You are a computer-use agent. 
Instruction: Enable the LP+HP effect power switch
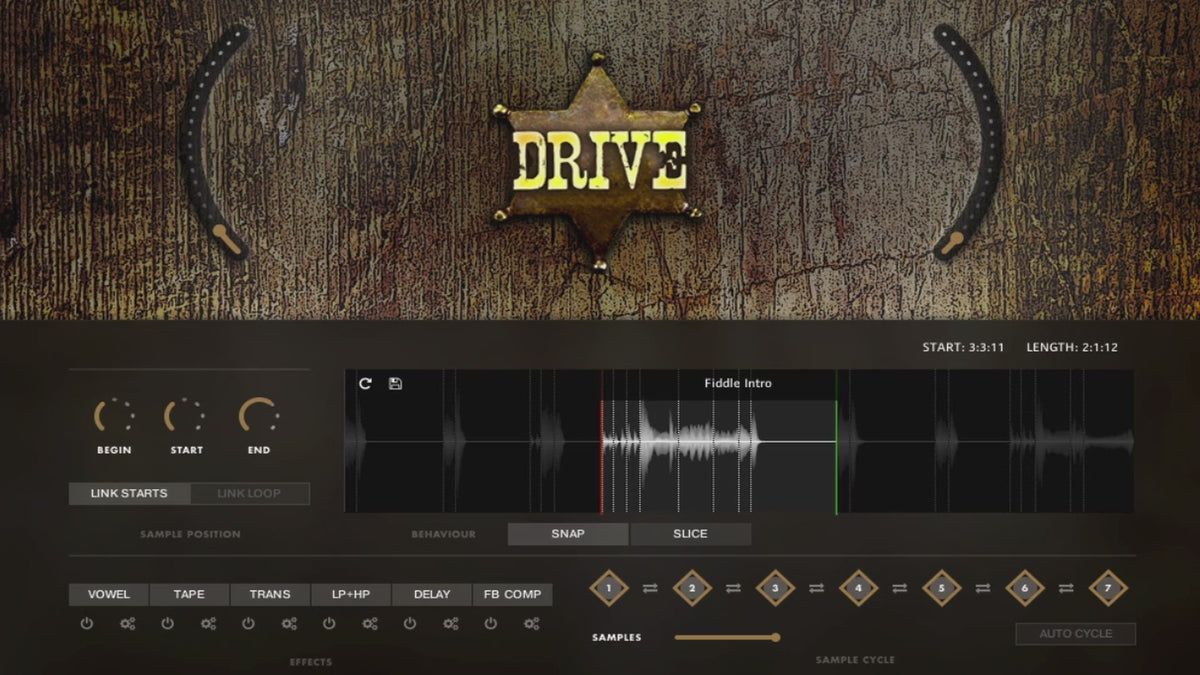pos(329,624)
